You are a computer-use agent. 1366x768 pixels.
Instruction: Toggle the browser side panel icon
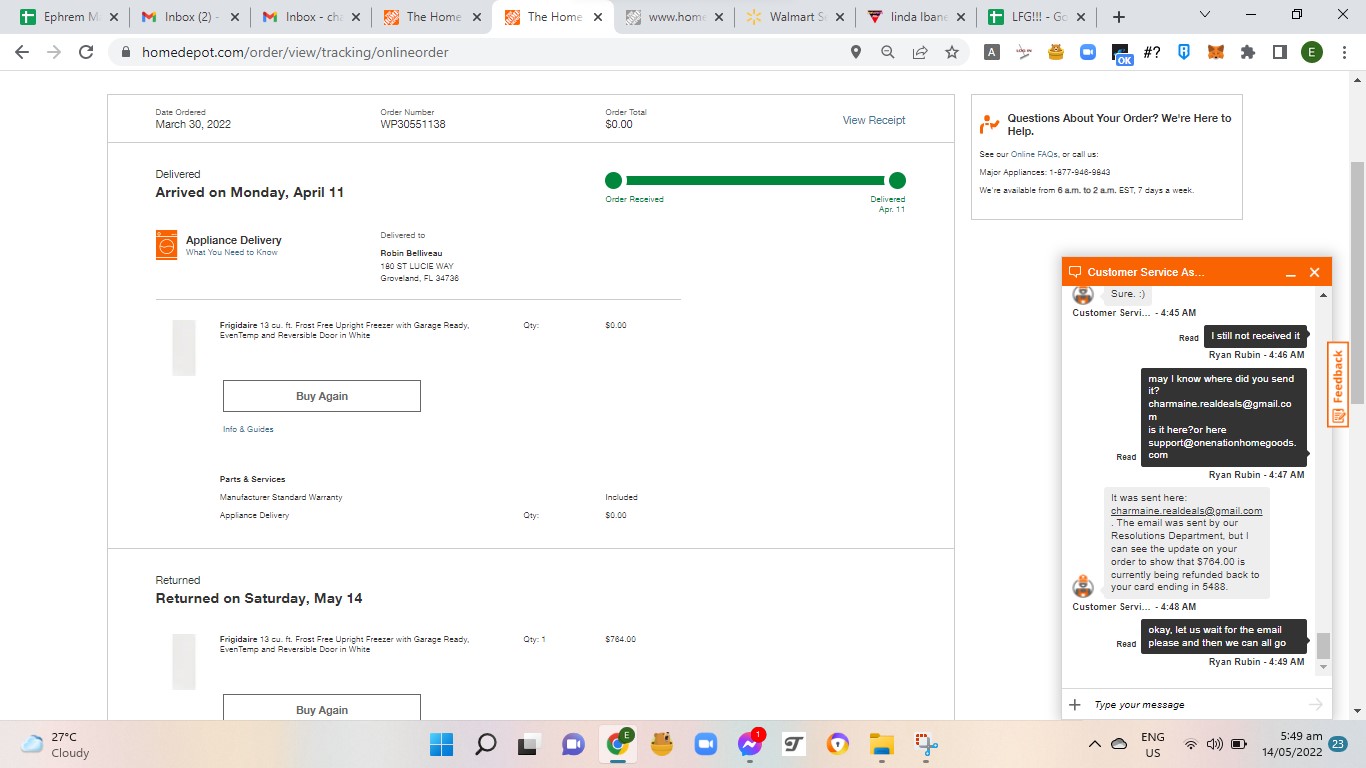(1280, 52)
